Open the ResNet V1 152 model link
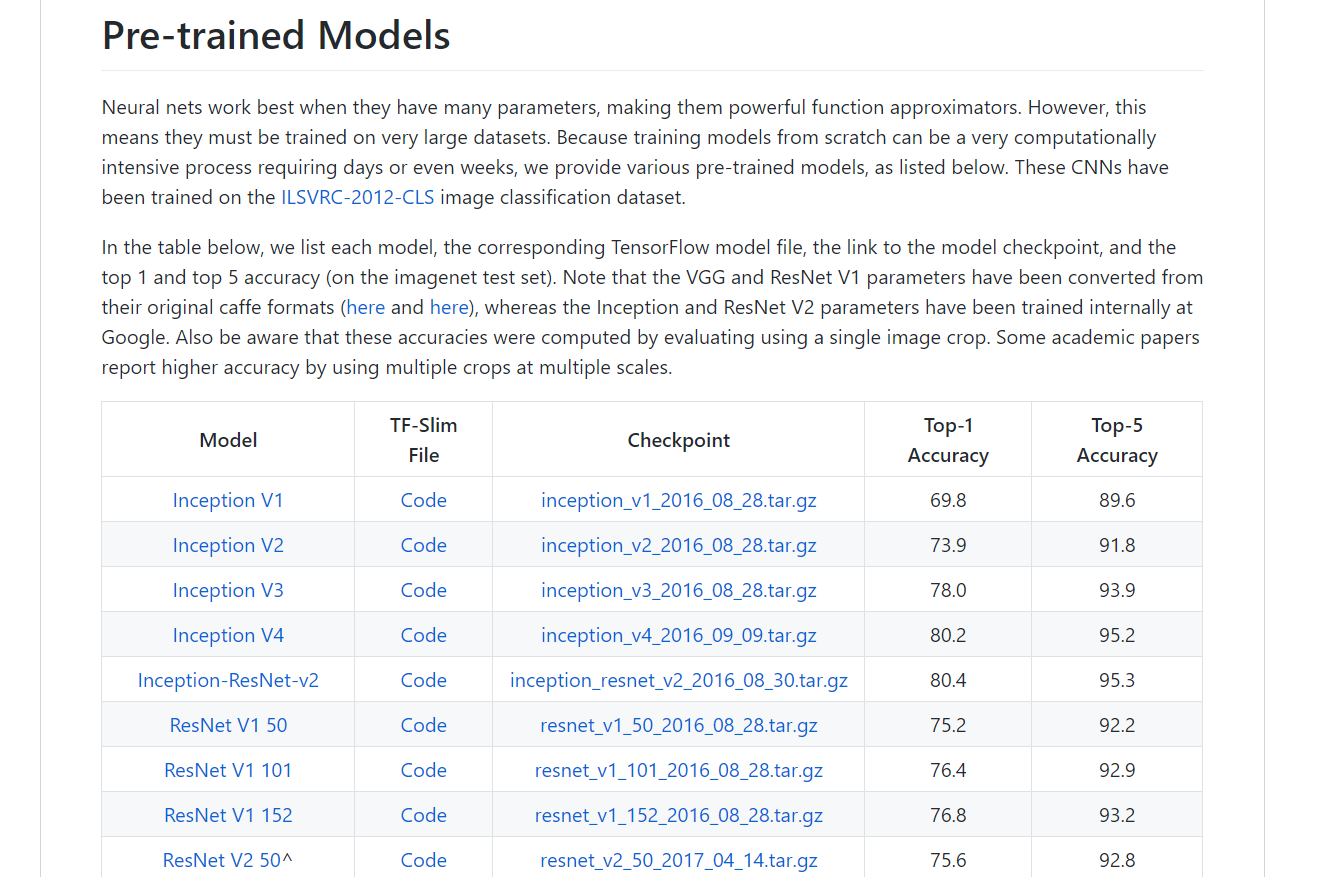1344x877 pixels. 228,815
